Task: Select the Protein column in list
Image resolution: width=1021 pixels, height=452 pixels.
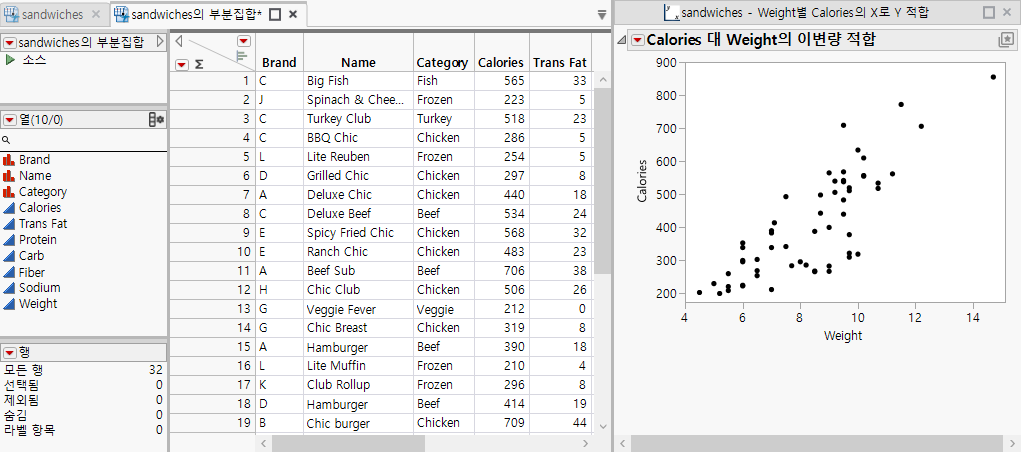Action: pos(38,240)
